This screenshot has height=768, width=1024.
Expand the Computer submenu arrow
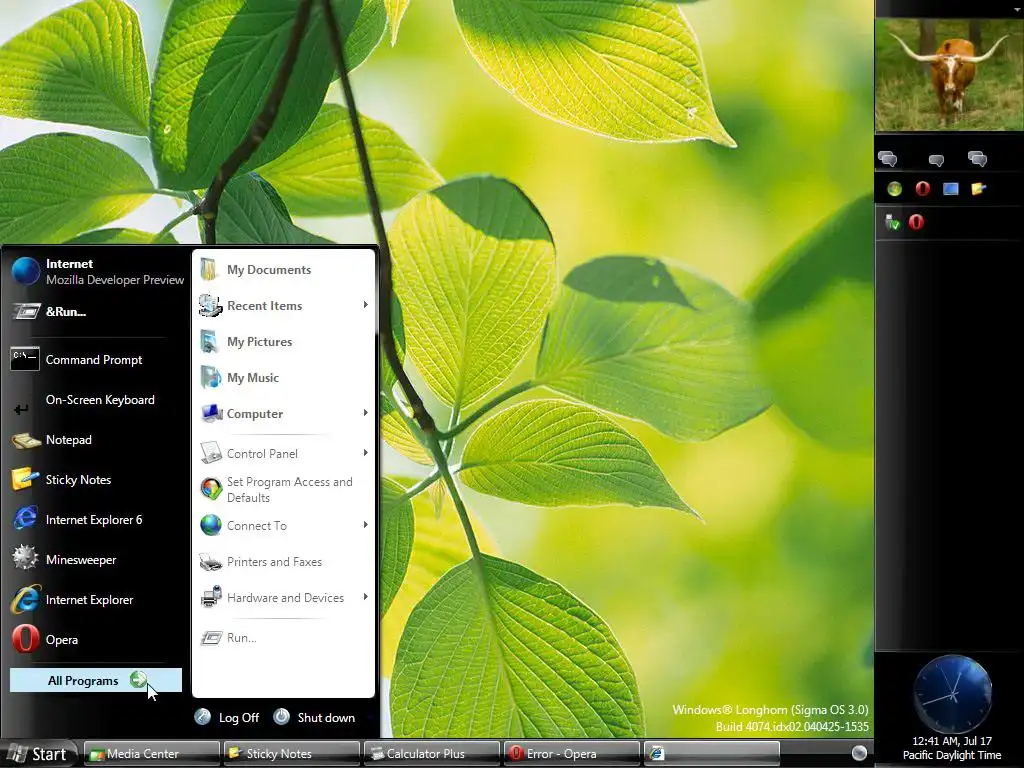366,413
